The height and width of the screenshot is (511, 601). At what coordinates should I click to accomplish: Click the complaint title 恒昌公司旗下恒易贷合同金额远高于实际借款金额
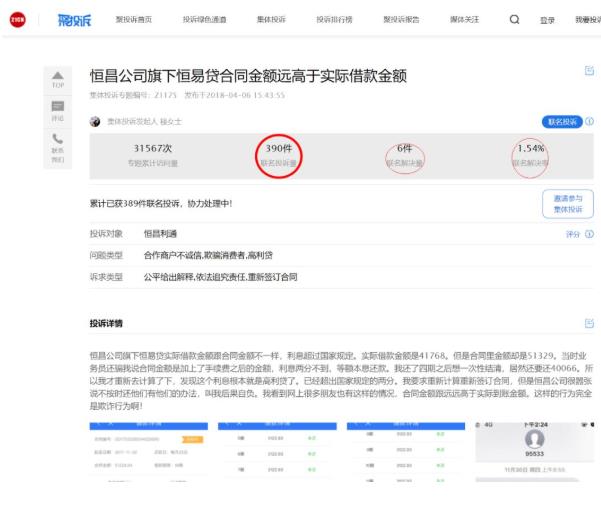(248, 76)
